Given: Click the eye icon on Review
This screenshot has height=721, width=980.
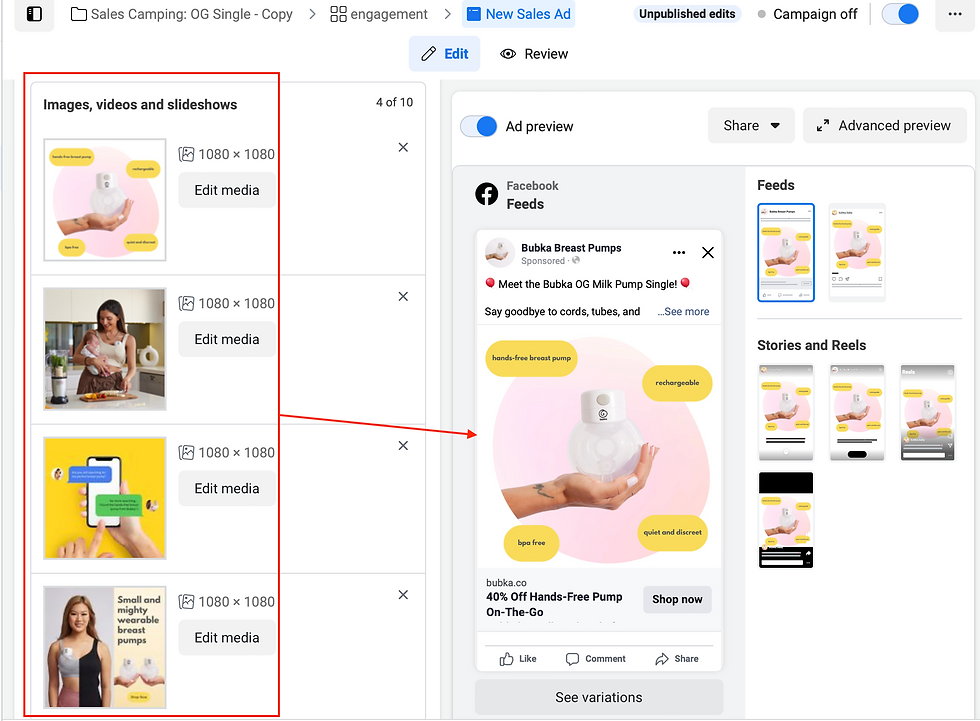Looking at the screenshot, I should pos(508,54).
